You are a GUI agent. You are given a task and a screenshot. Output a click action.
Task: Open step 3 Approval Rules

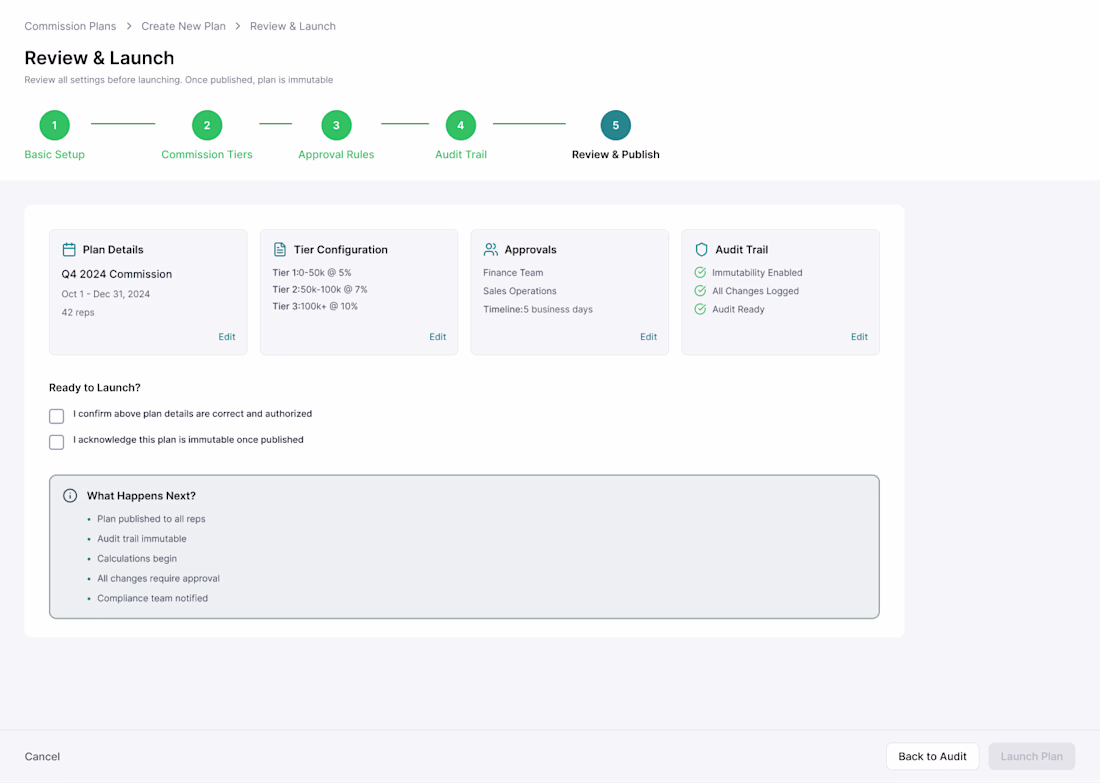336,125
